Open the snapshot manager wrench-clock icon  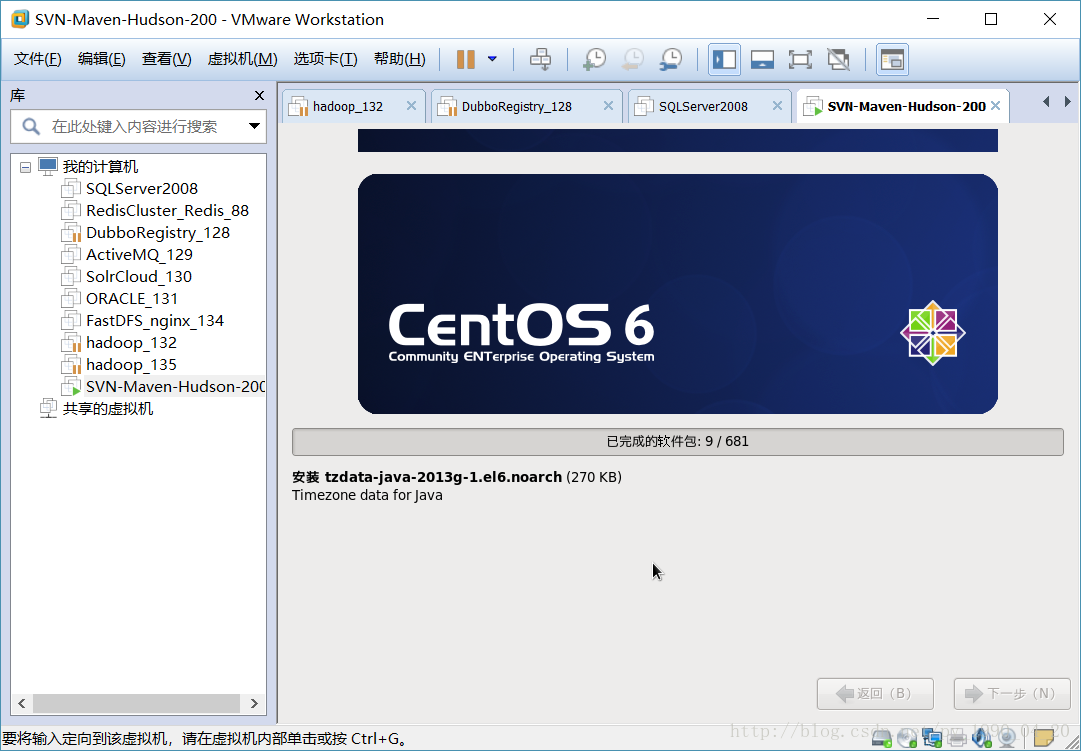(x=670, y=59)
